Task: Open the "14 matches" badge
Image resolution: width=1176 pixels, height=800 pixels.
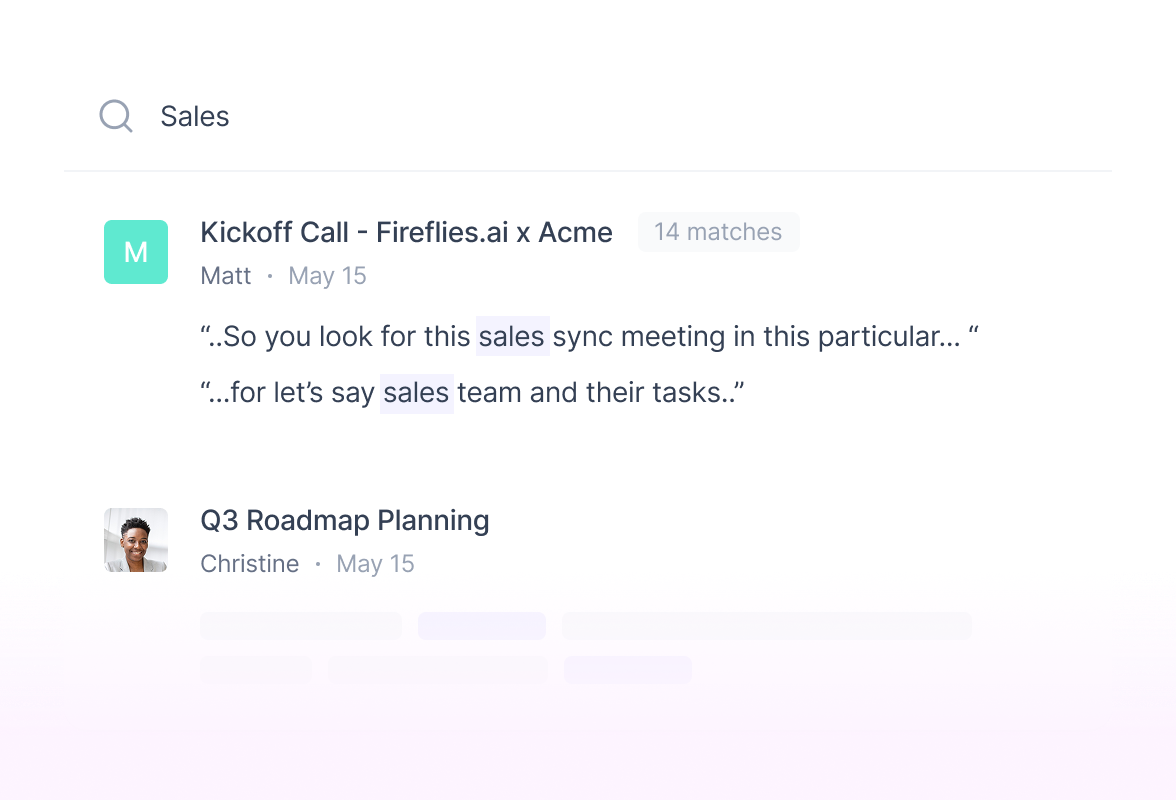Action: (718, 232)
